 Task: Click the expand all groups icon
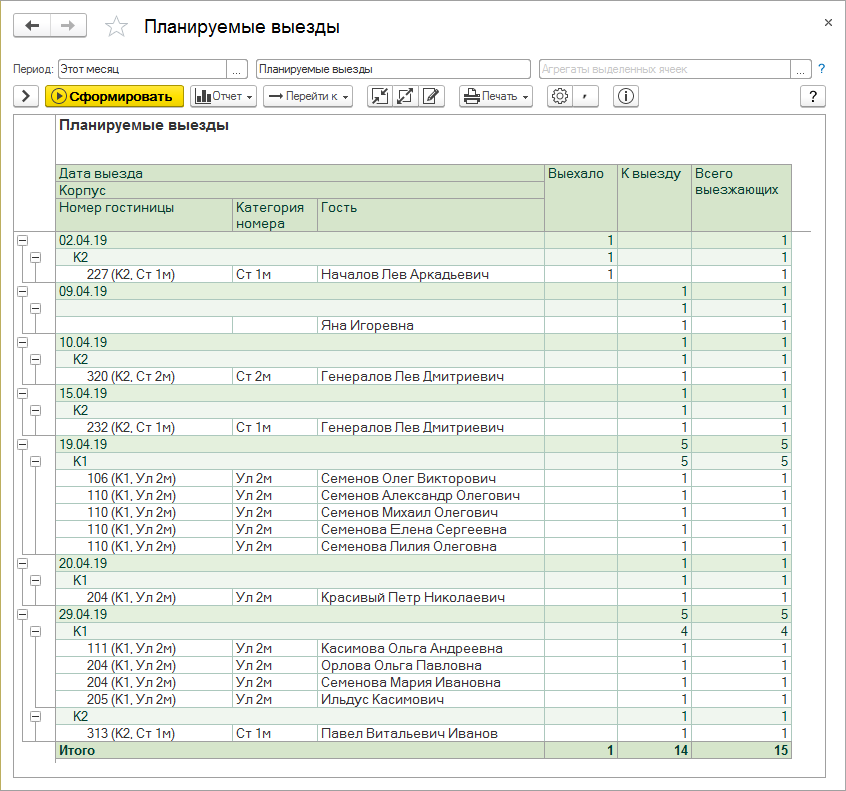406,96
